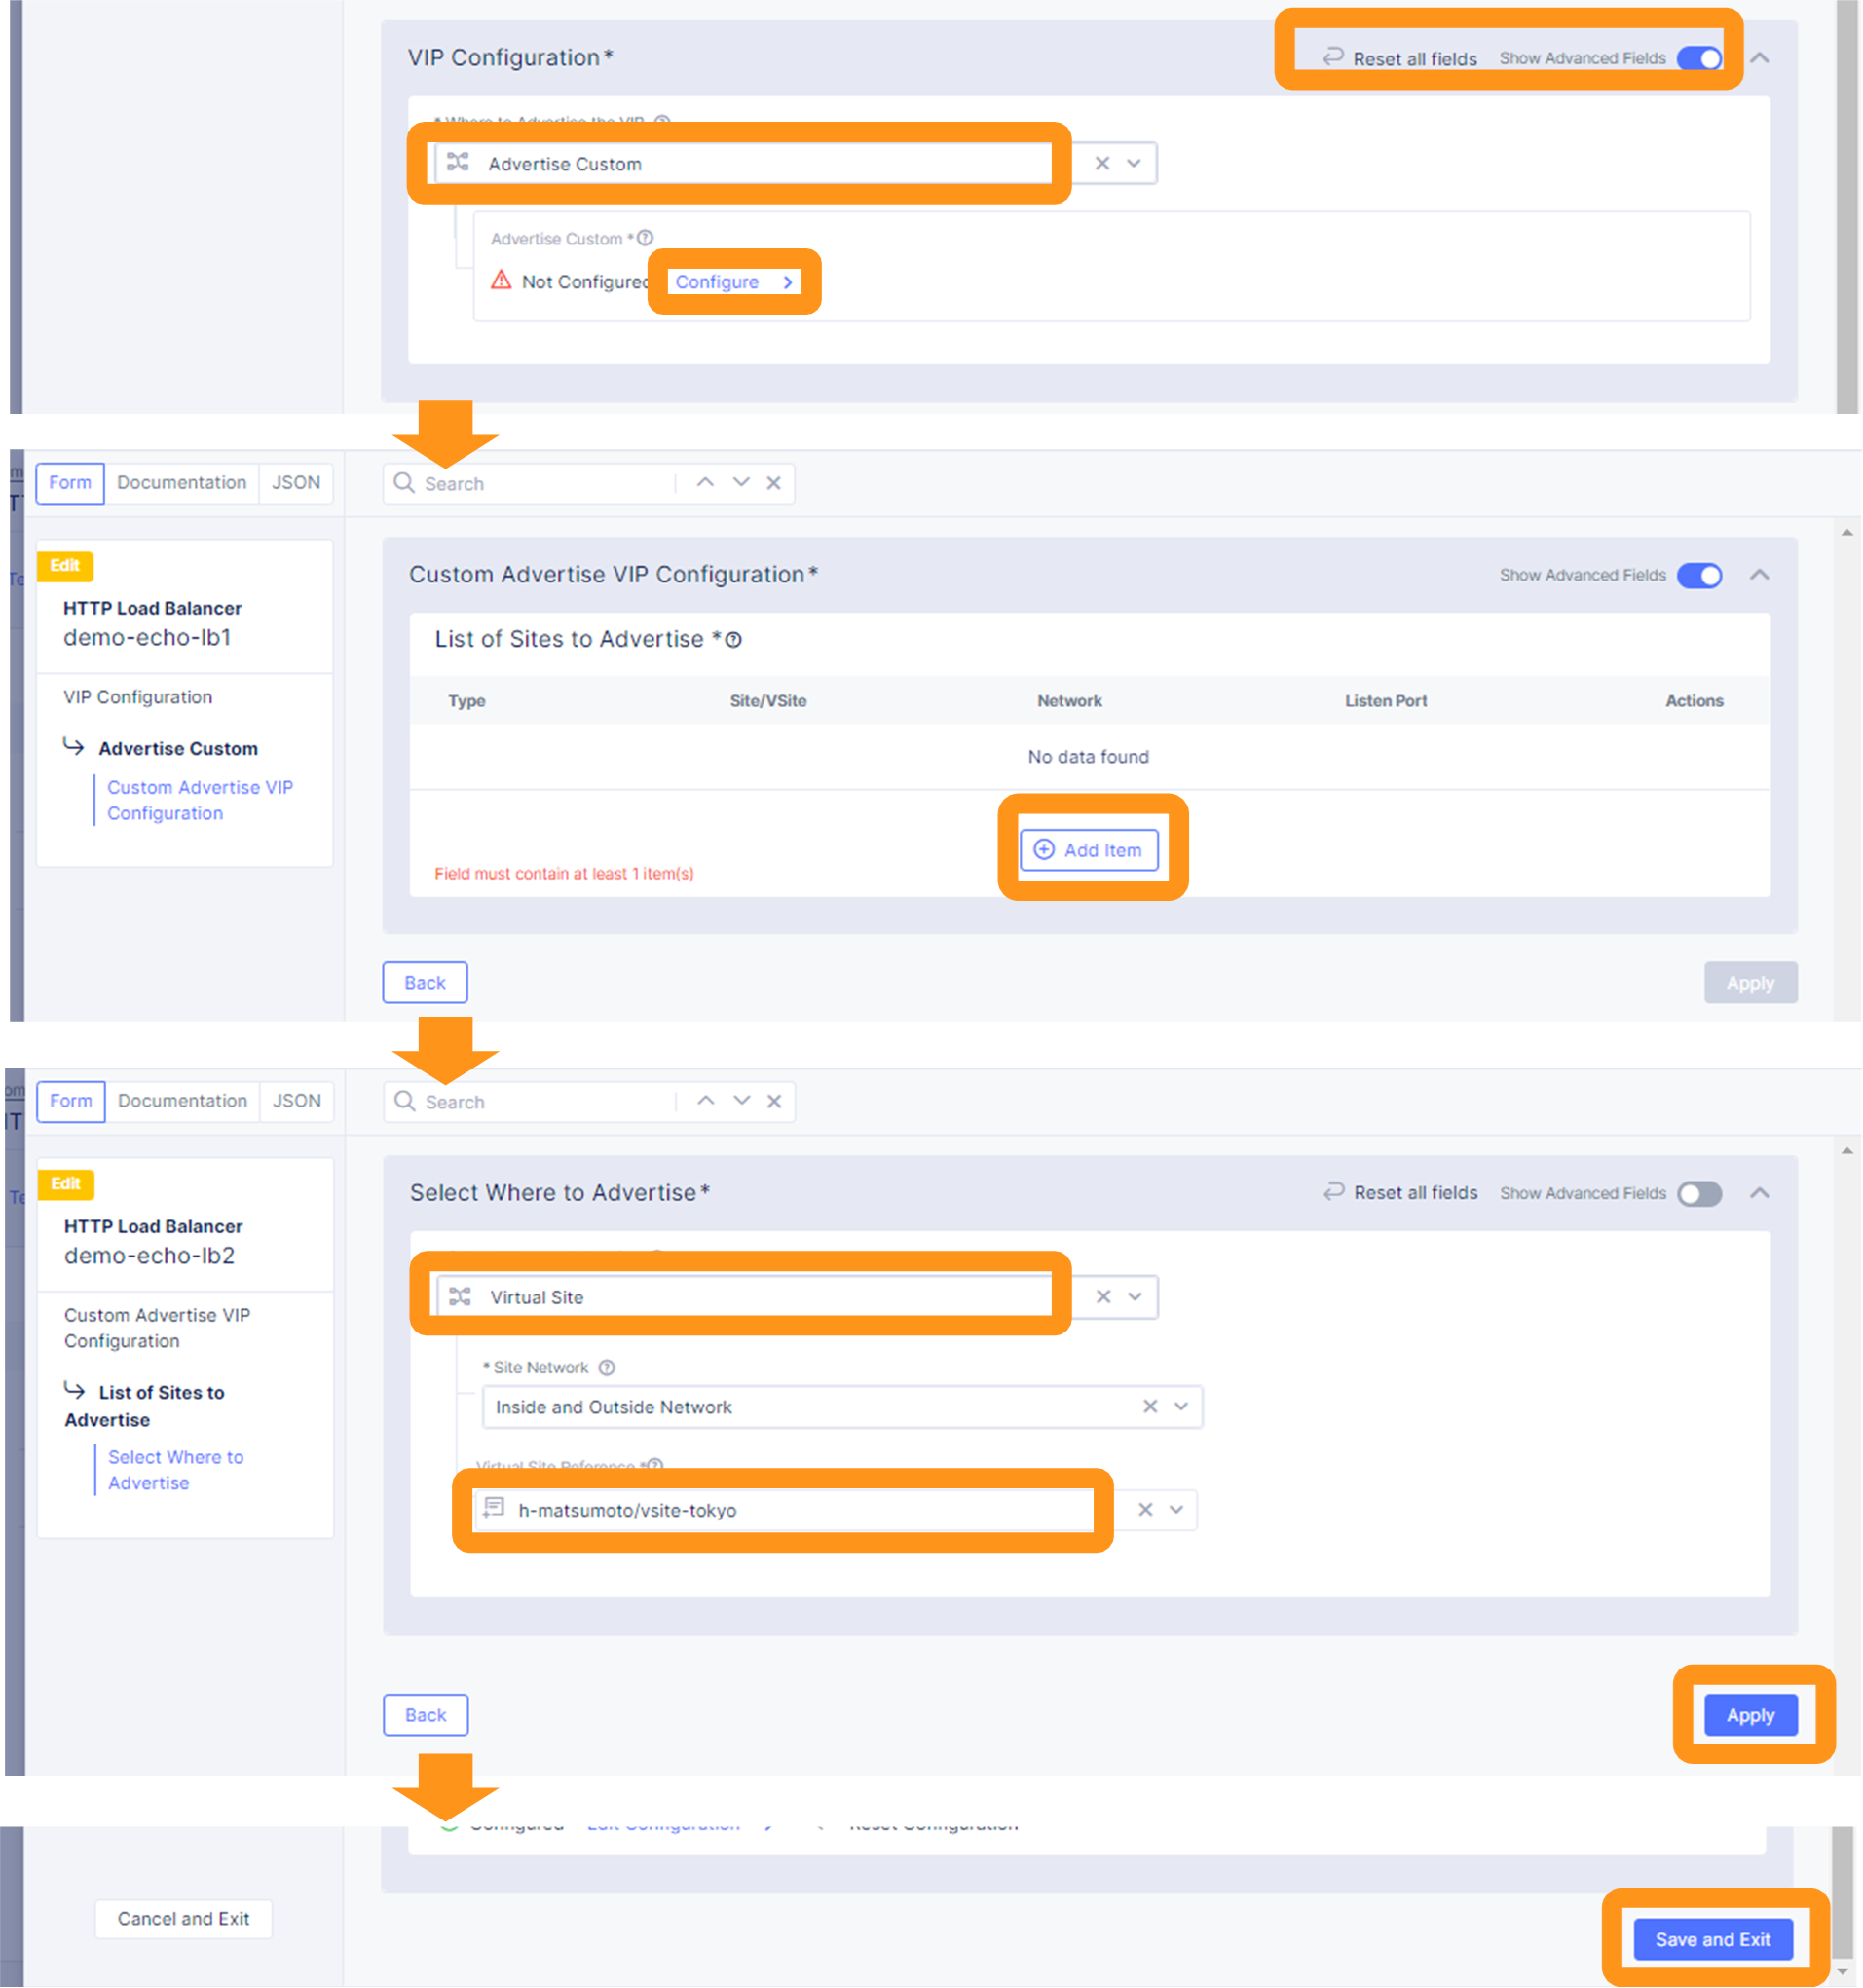The height and width of the screenshot is (1988, 1863).
Task: Click the Reset all fields icon in VIP Configuration
Action: 1333,58
